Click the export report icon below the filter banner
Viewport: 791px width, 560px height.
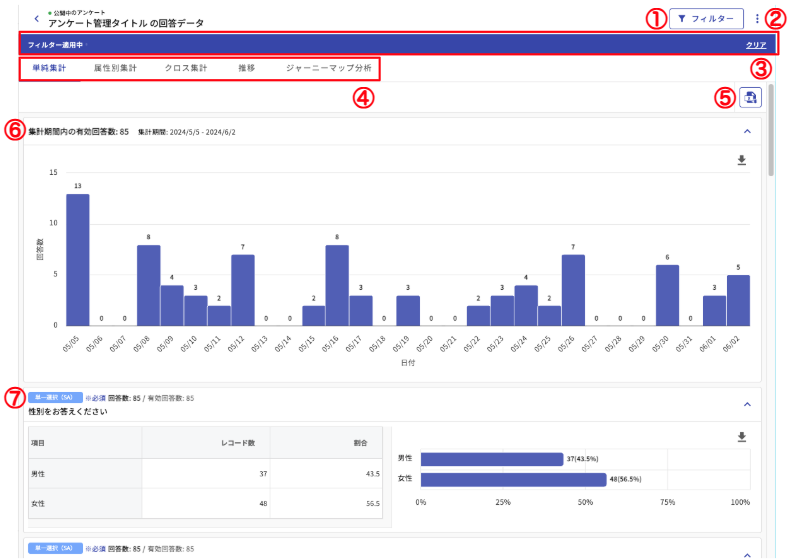(x=750, y=97)
